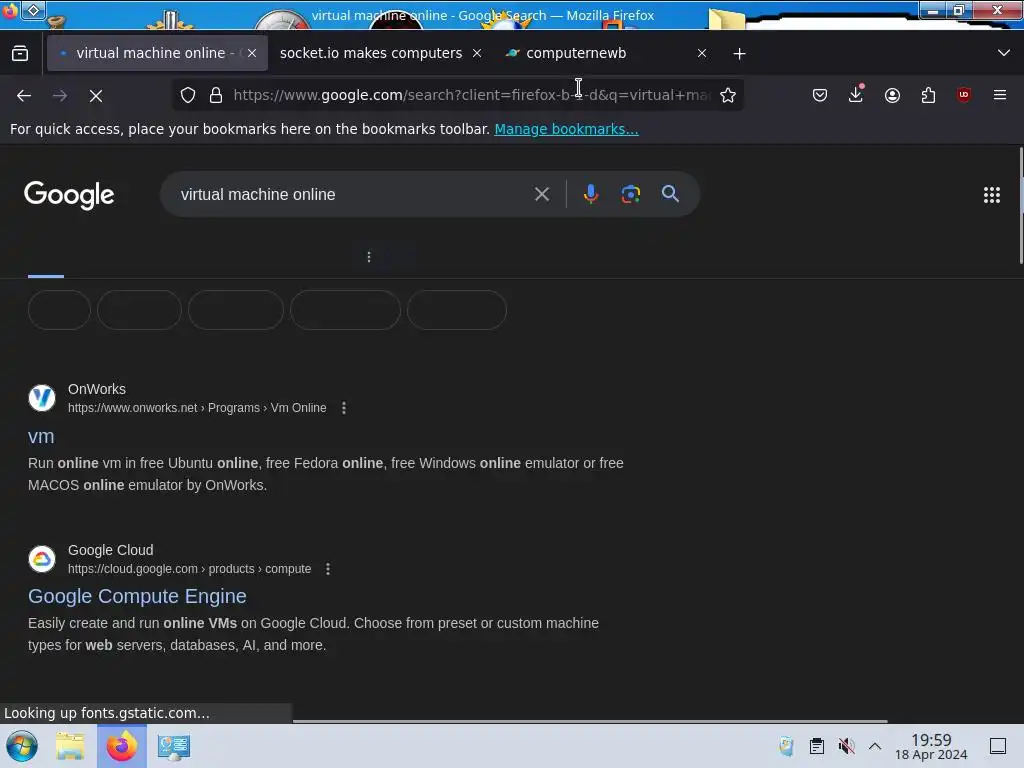Open a new tab
1024x768 pixels.
(x=739, y=54)
